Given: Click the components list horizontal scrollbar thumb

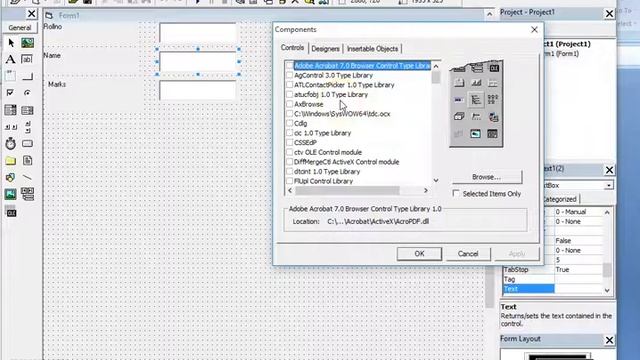Looking at the screenshot, I should pos(347,190).
